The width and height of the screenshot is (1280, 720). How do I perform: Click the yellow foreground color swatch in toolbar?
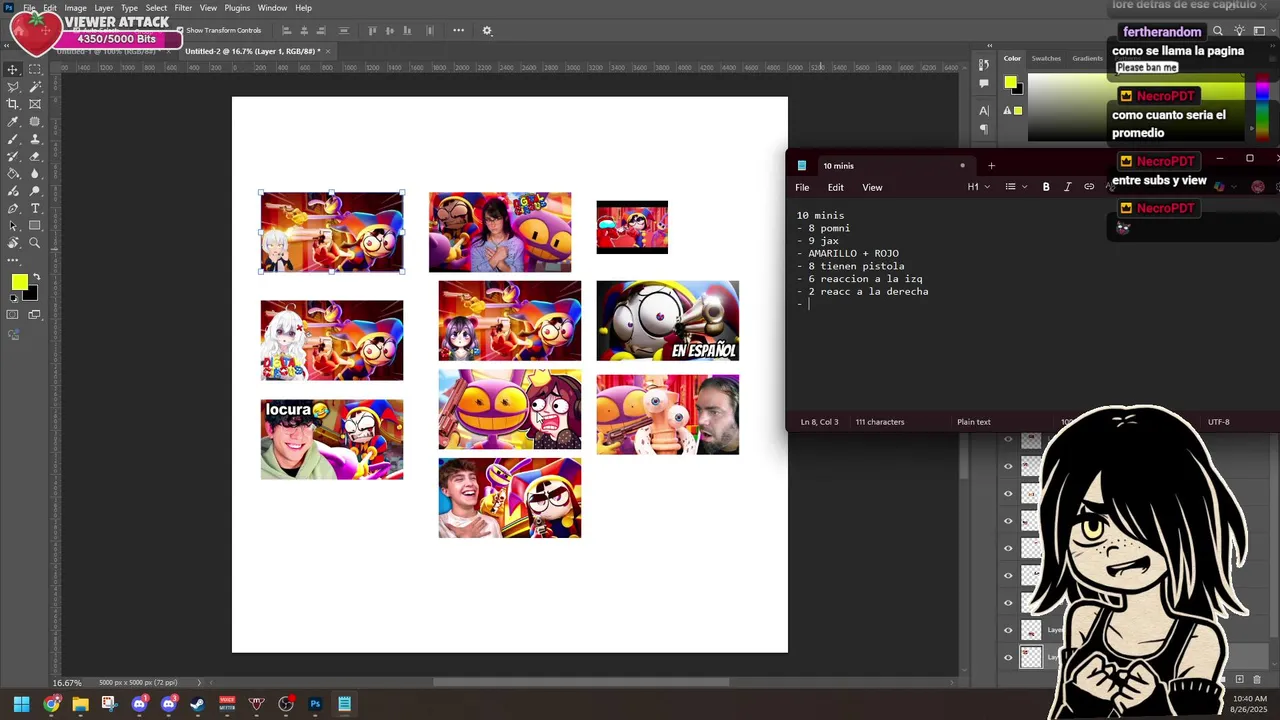[x=18, y=283]
